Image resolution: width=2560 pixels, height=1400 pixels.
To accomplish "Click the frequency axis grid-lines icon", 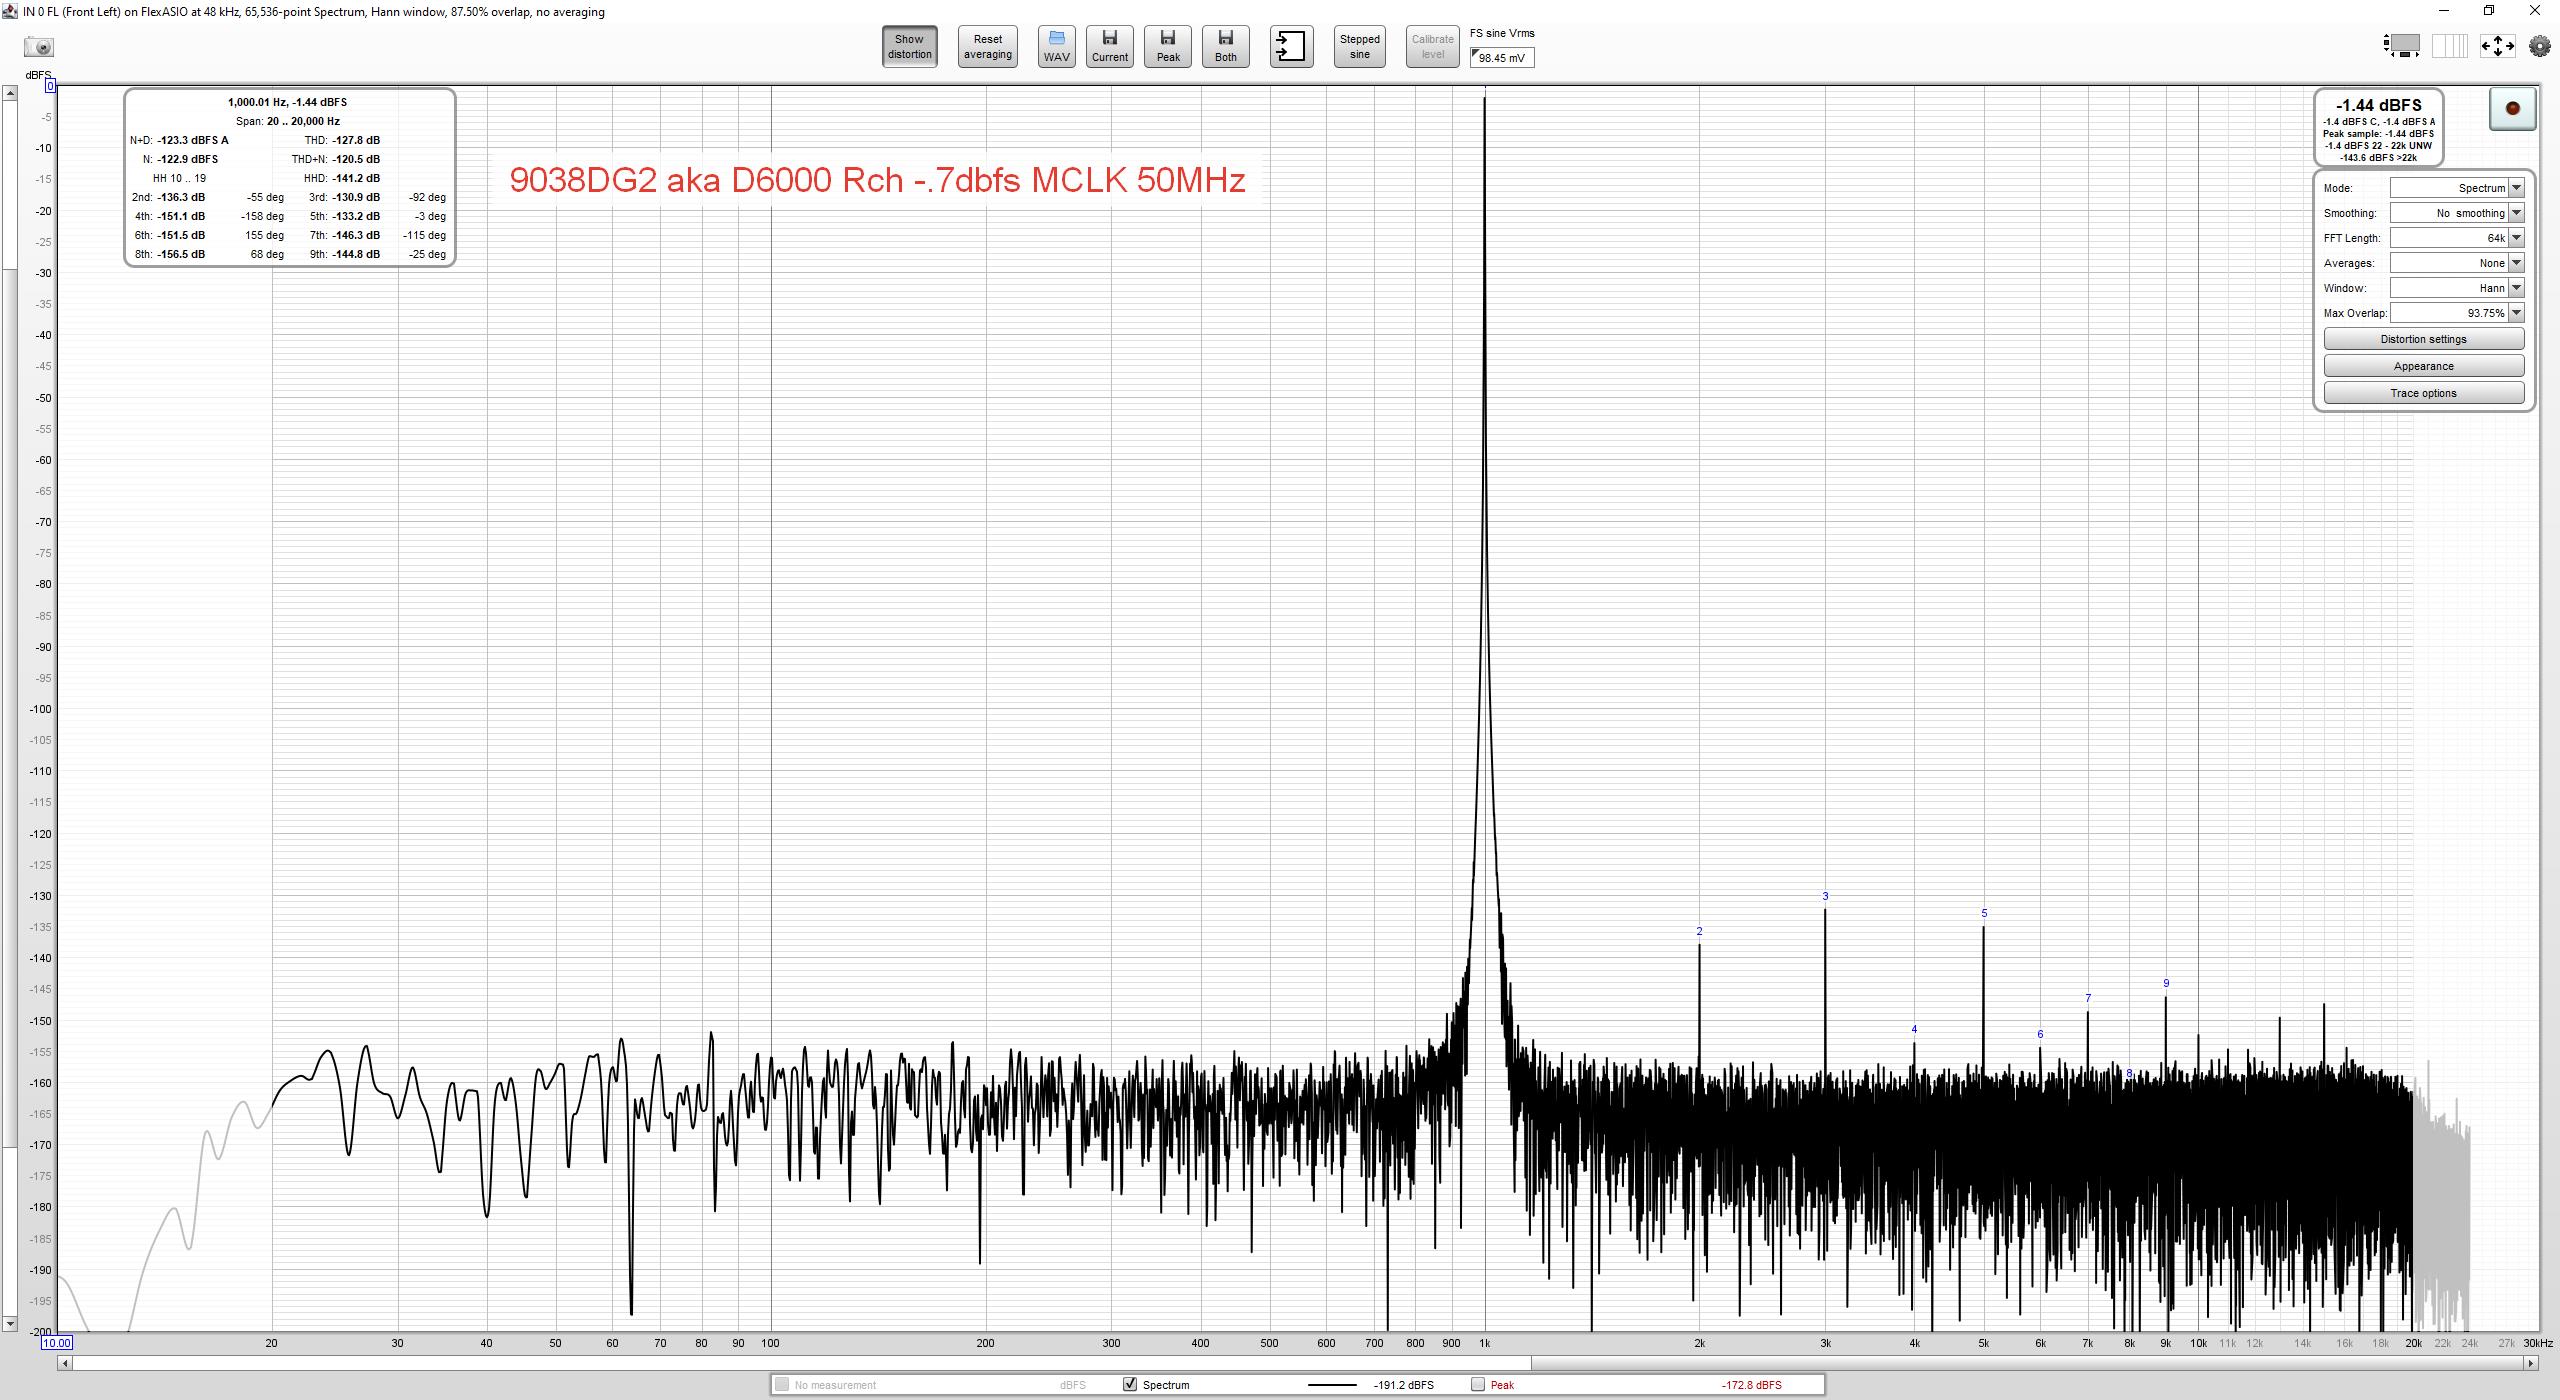I will [x=2449, y=46].
